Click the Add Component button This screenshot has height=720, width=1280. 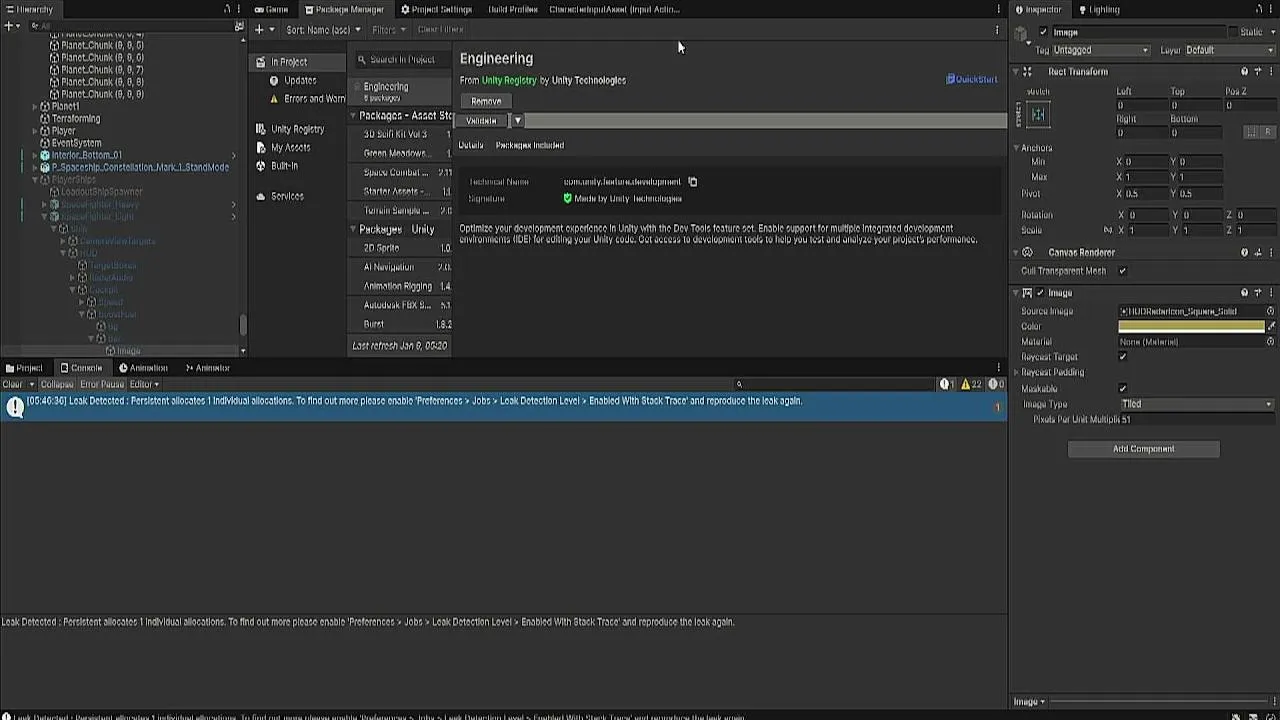pos(1143,449)
